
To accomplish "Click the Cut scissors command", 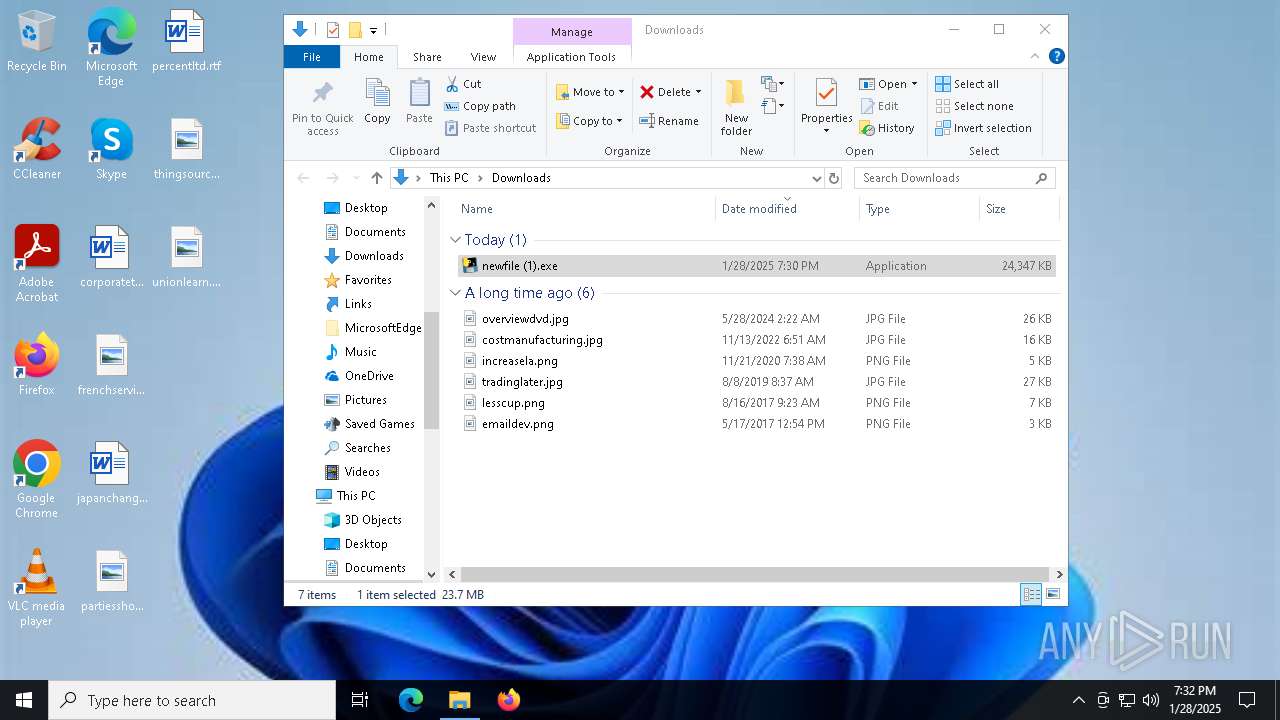I will (463, 84).
